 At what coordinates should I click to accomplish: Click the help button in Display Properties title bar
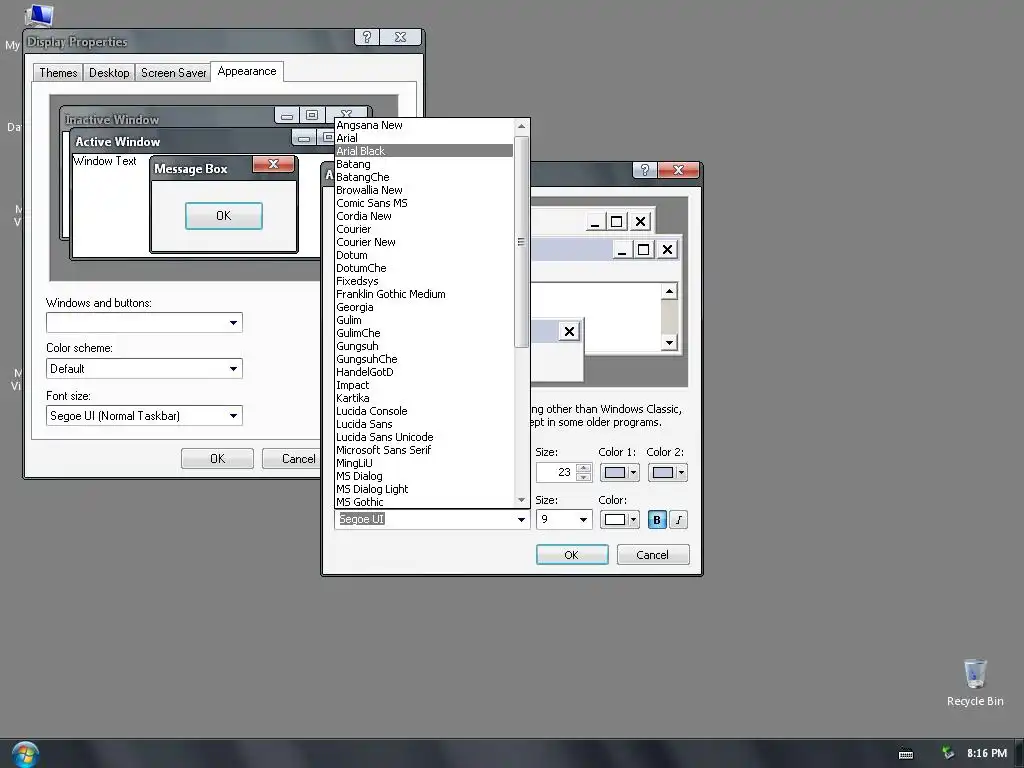366,37
